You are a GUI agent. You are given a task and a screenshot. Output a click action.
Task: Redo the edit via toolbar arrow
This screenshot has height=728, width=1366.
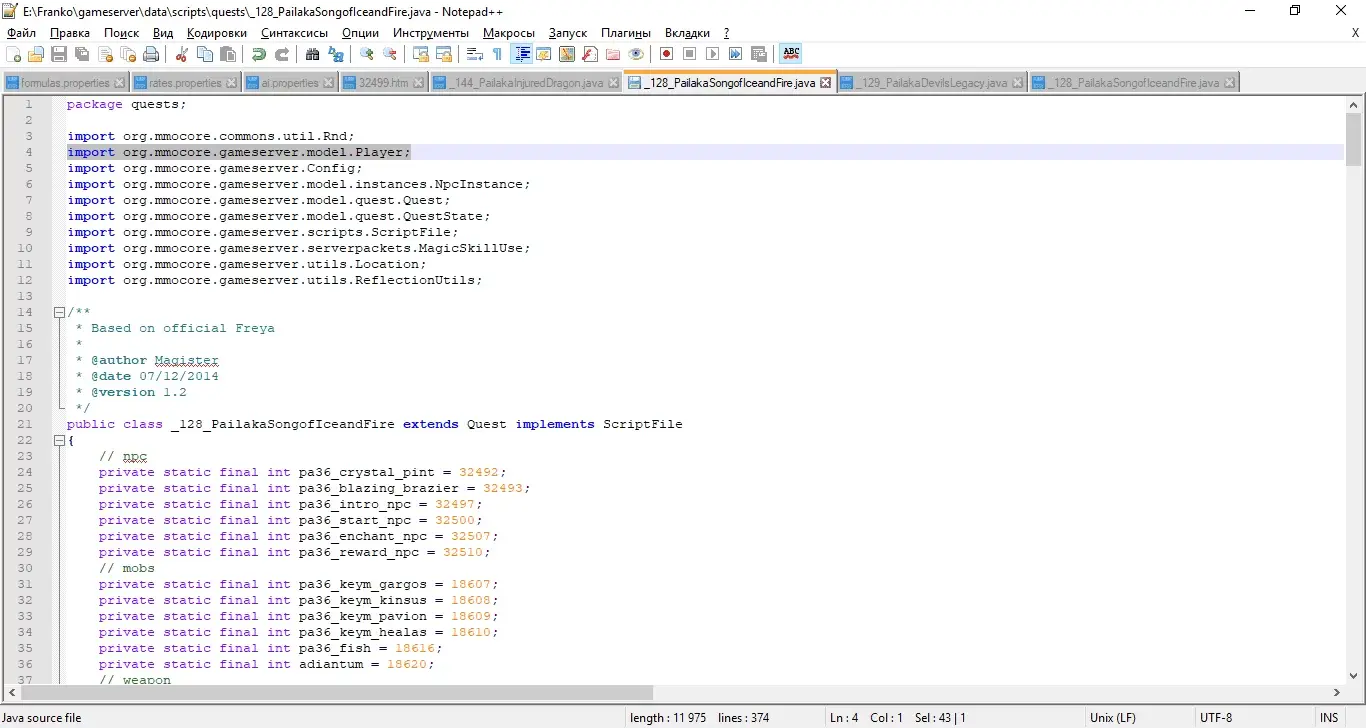[x=282, y=54]
